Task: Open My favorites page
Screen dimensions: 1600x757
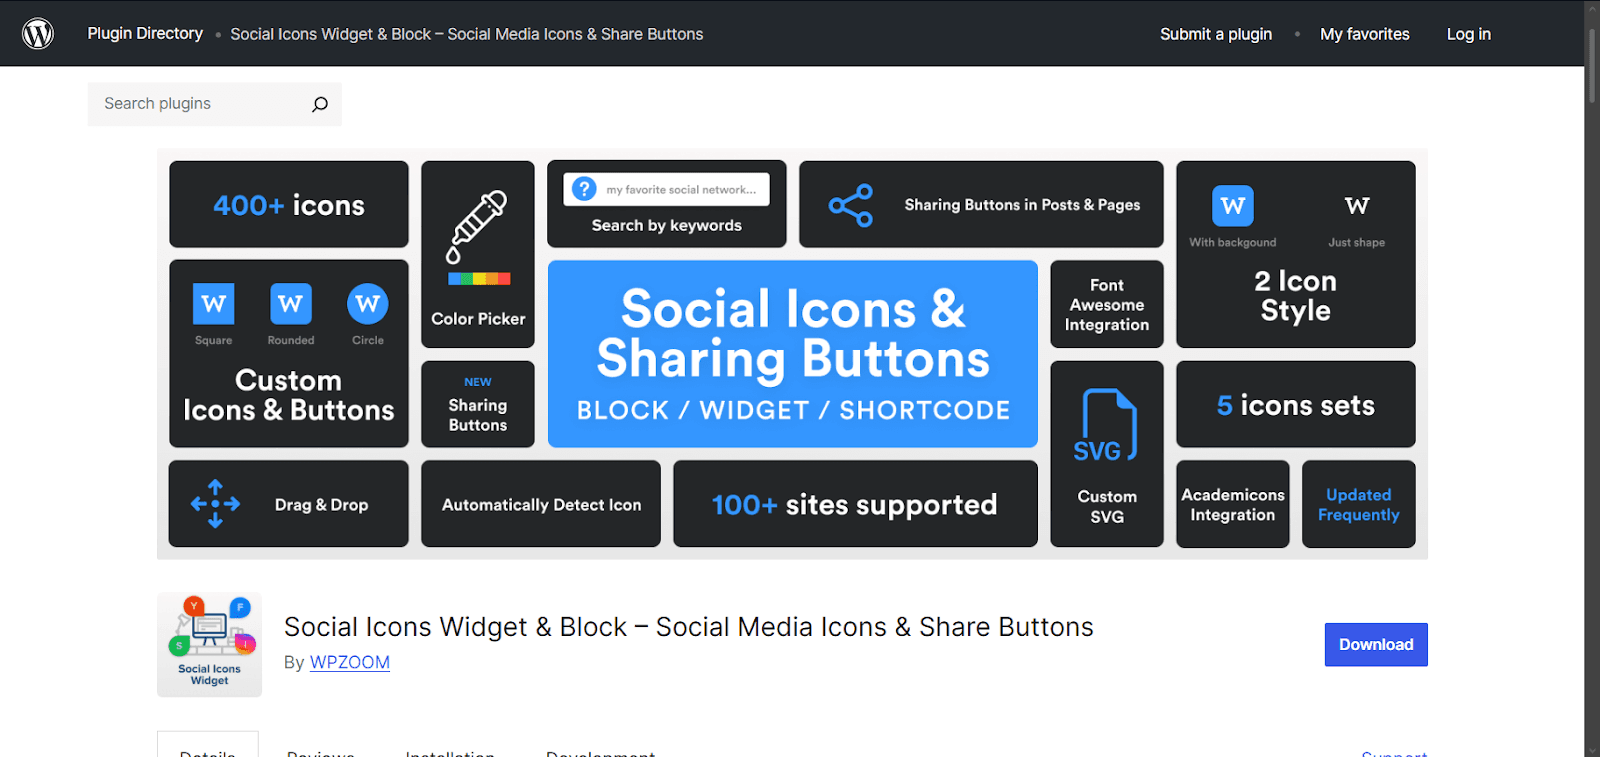Action: click(1365, 34)
